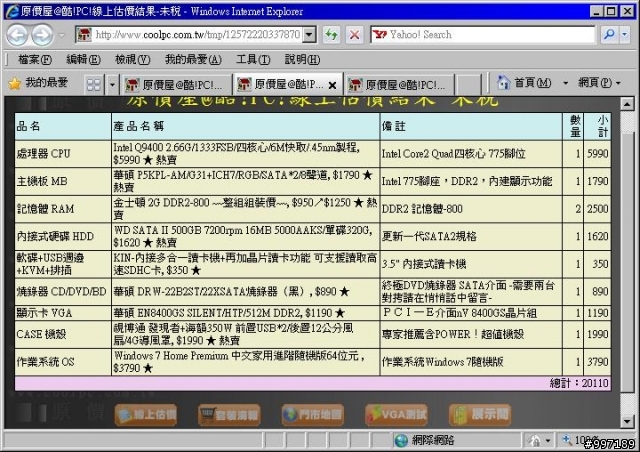Open the 編輯(E) menu
The height and width of the screenshot is (452, 640).
[83, 60]
